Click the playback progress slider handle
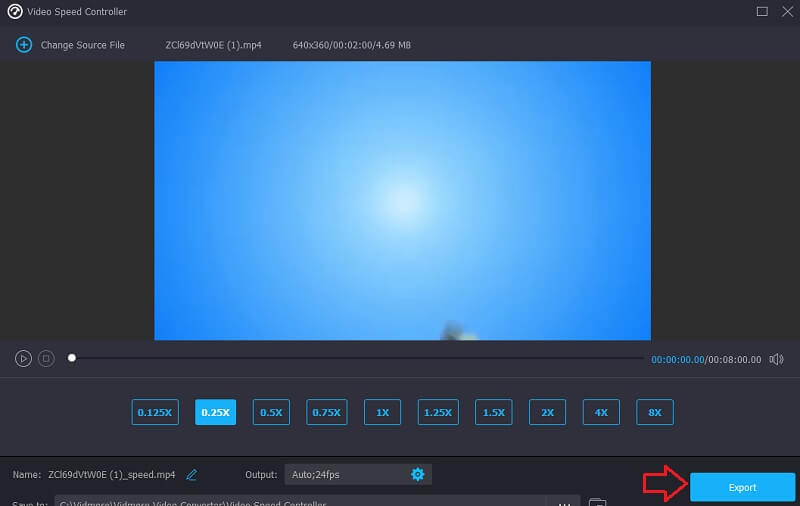The height and width of the screenshot is (506, 800). point(71,358)
